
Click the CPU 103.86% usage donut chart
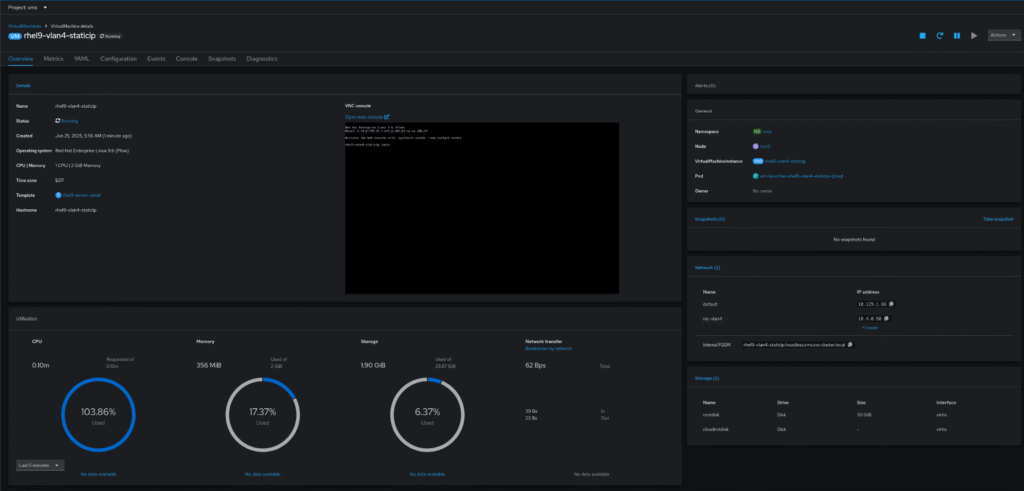click(x=98, y=415)
